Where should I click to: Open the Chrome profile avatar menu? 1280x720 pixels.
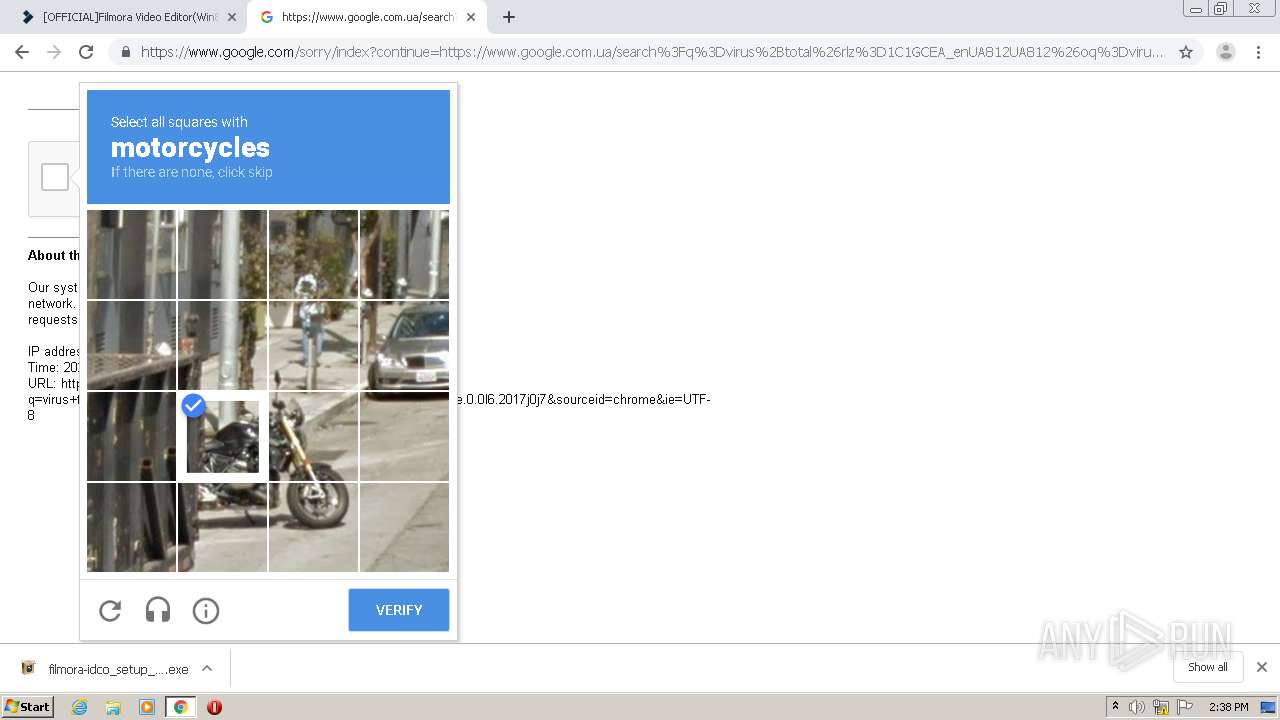tap(1226, 52)
